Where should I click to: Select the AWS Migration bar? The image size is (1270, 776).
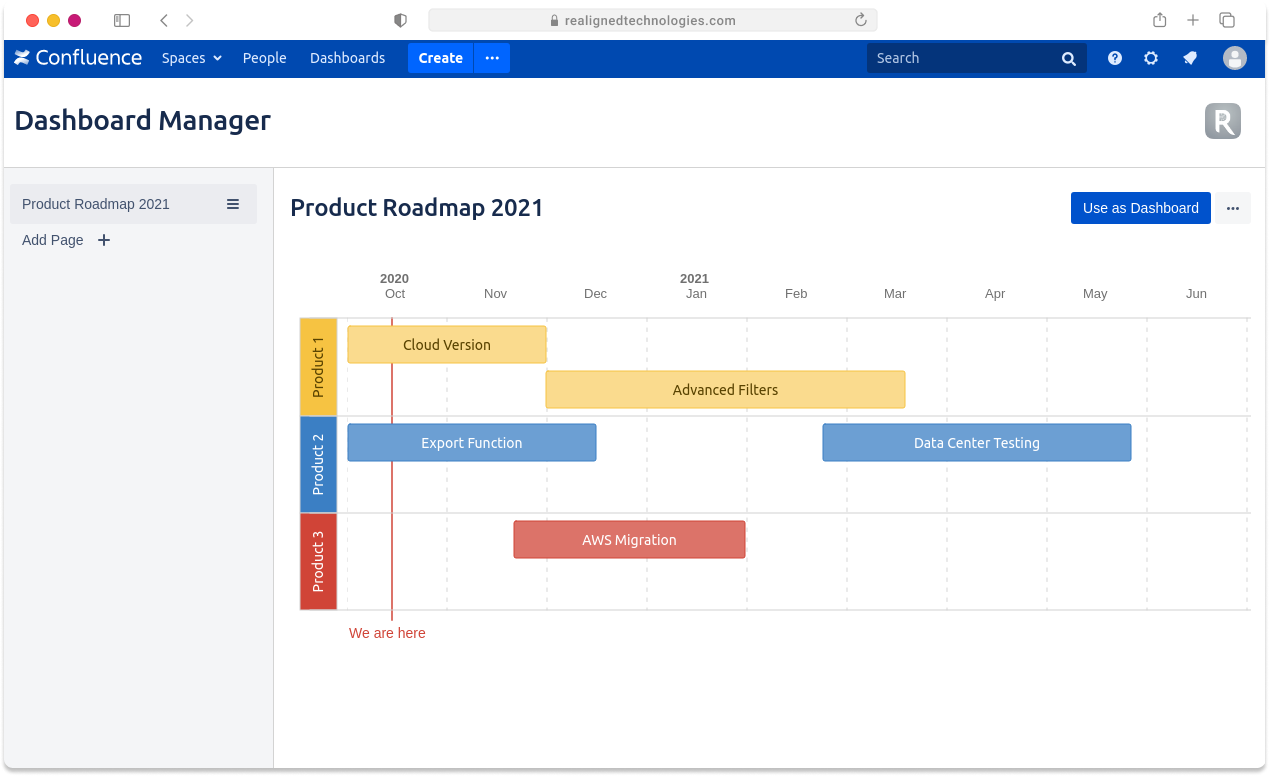pos(629,539)
